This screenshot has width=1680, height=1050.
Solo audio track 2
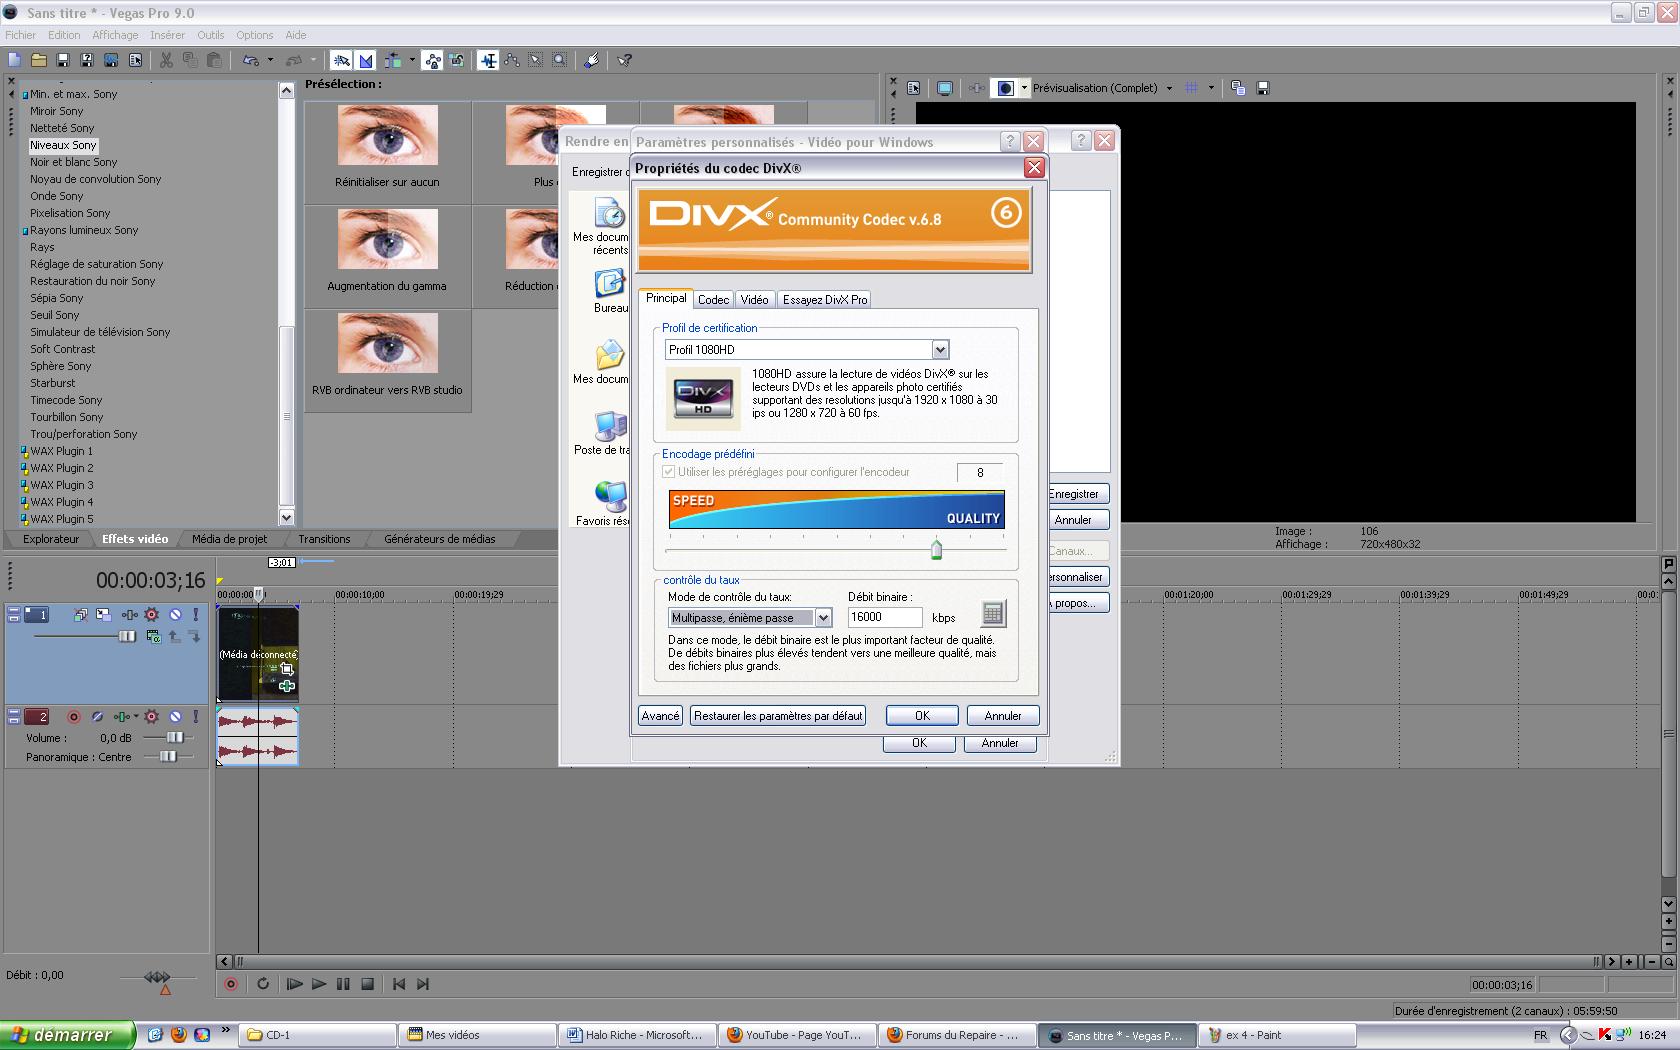click(x=196, y=716)
